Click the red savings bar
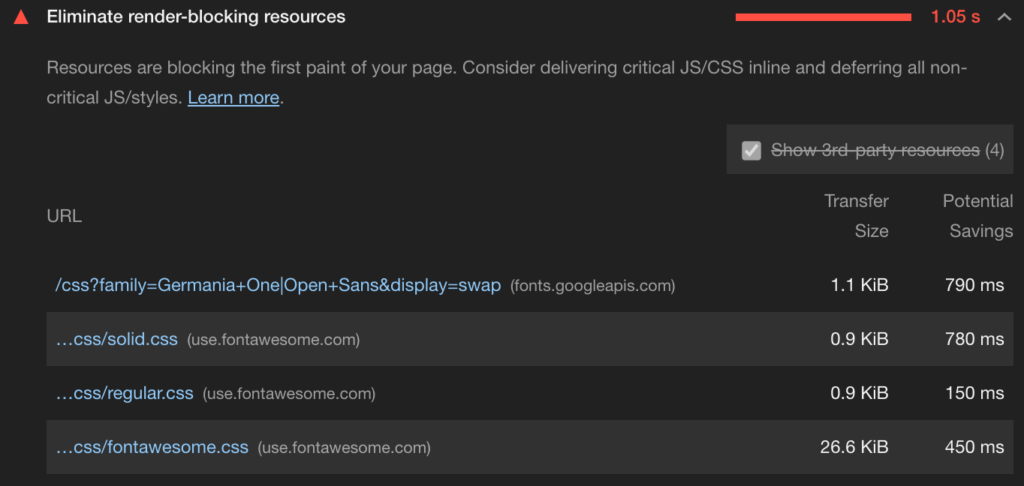Viewport: 1024px width, 486px height. tap(822, 17)
